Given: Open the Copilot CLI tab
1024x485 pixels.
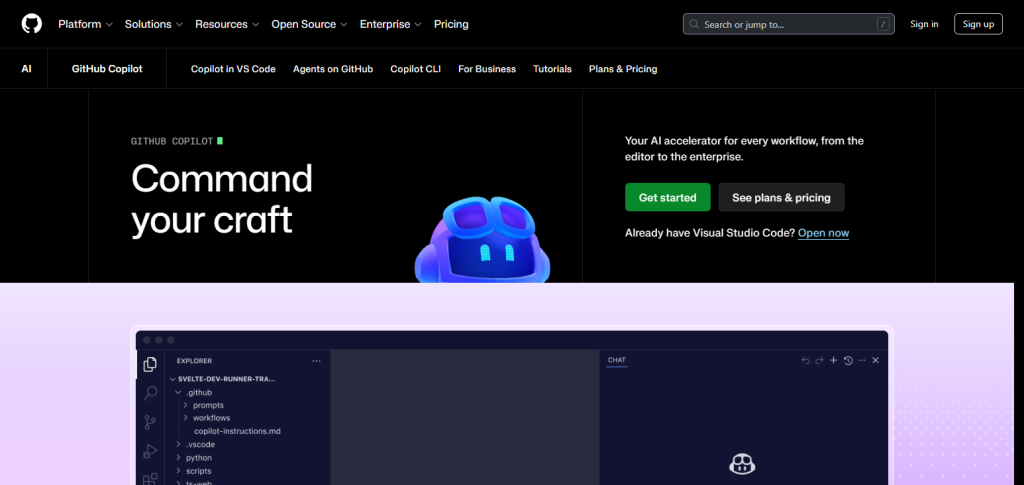Looking at the screenshot, I should pos(415,69).
